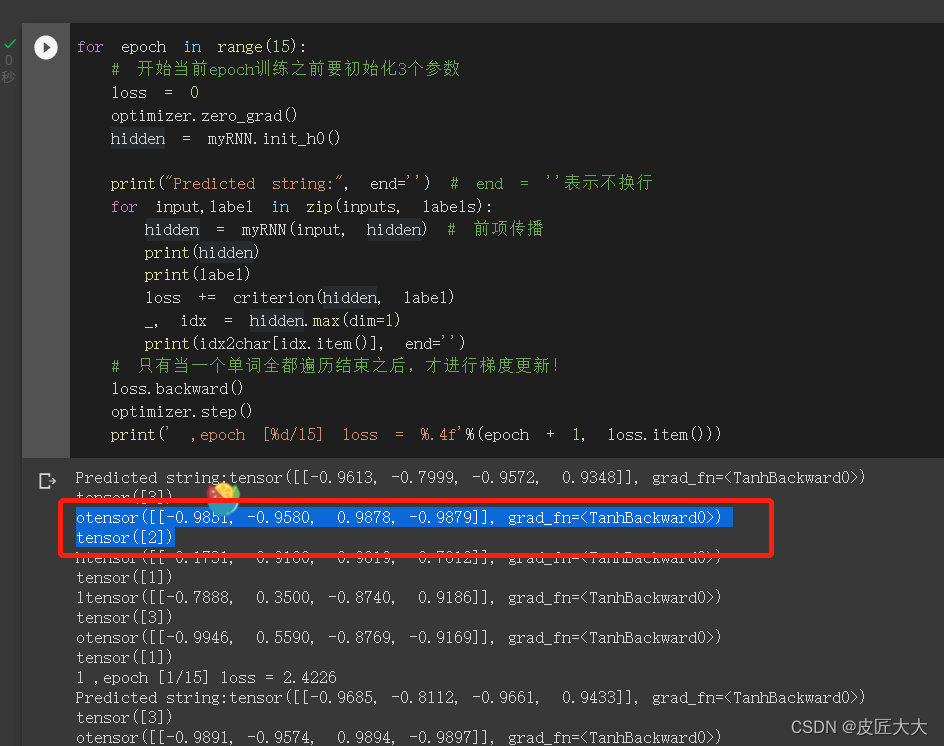The height and width of the screenshot is (746, 944).
Task: Click the 'hidden = myRNN(input, hidden)' line
Action: point(285,229)
